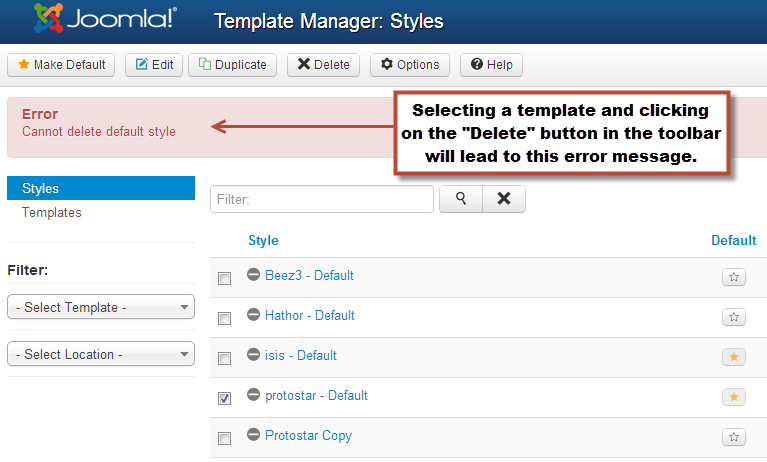The width and height of the screenshot is (767, 462).
Task: Open the Hathor - Default style link
Action: point(310,316)
